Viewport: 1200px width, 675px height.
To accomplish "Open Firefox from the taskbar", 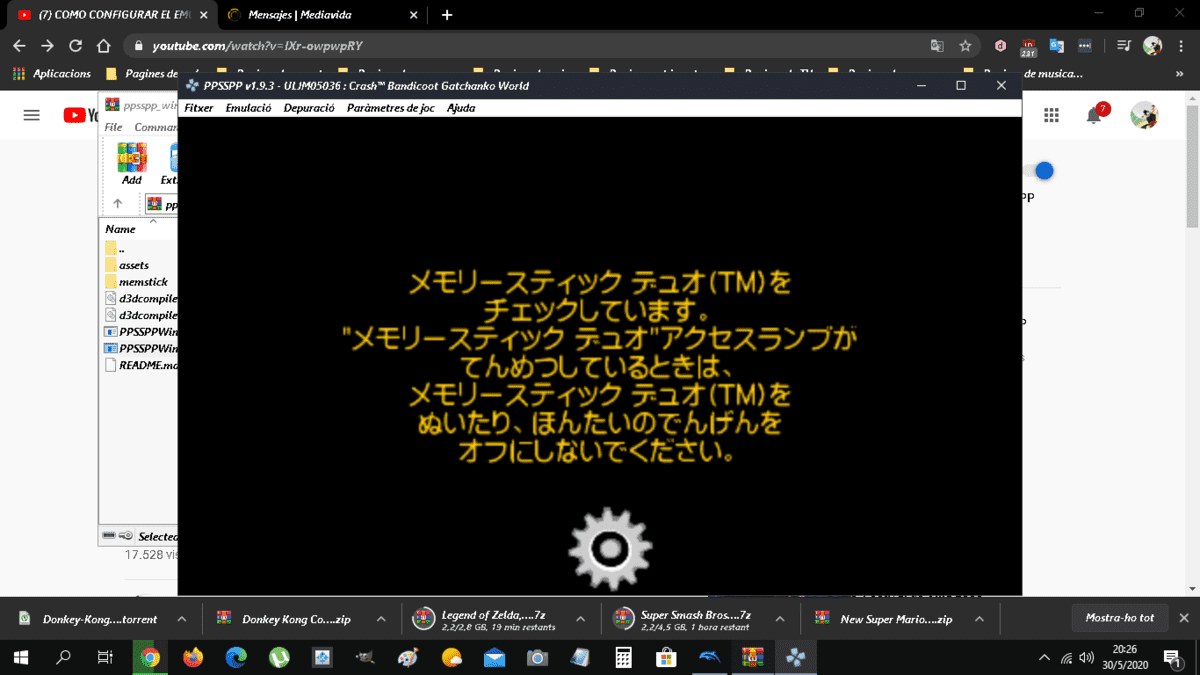I will (x=193, y=657).
